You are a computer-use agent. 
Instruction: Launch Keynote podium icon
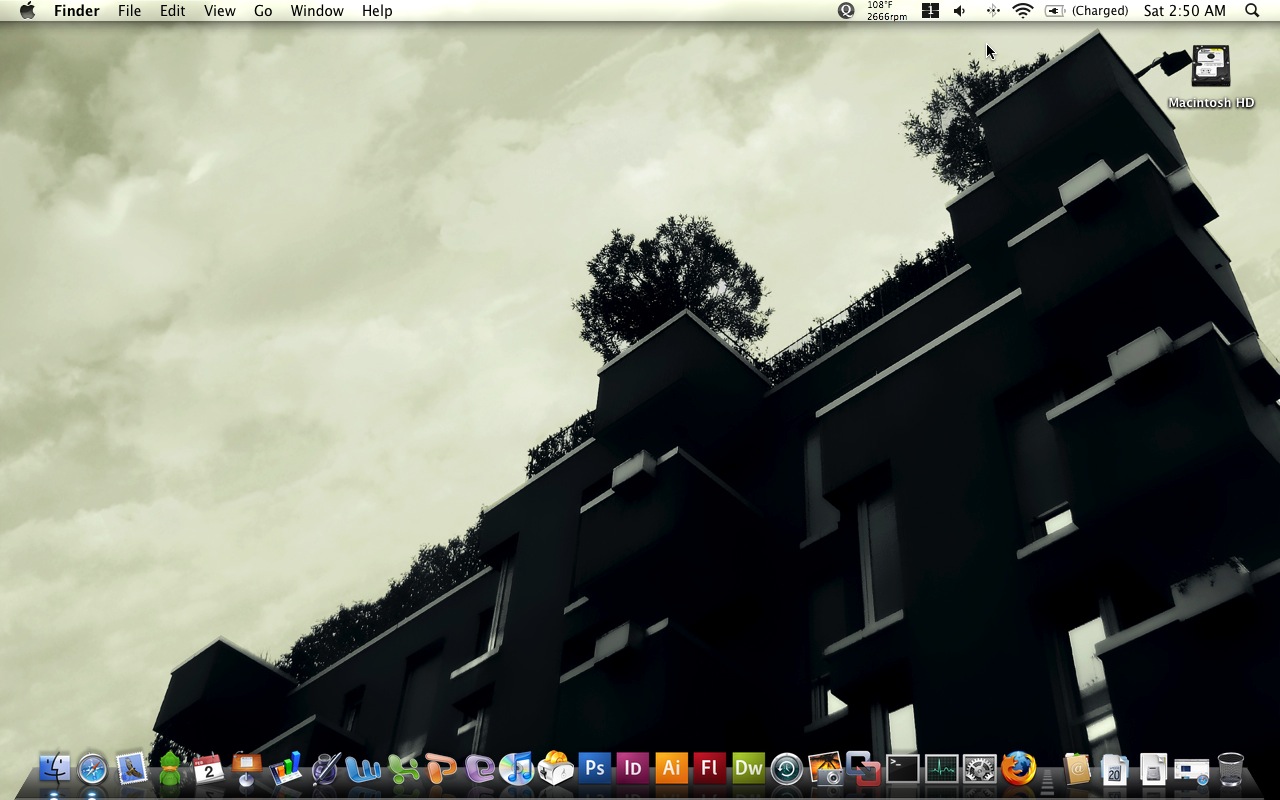pos(247,769)
